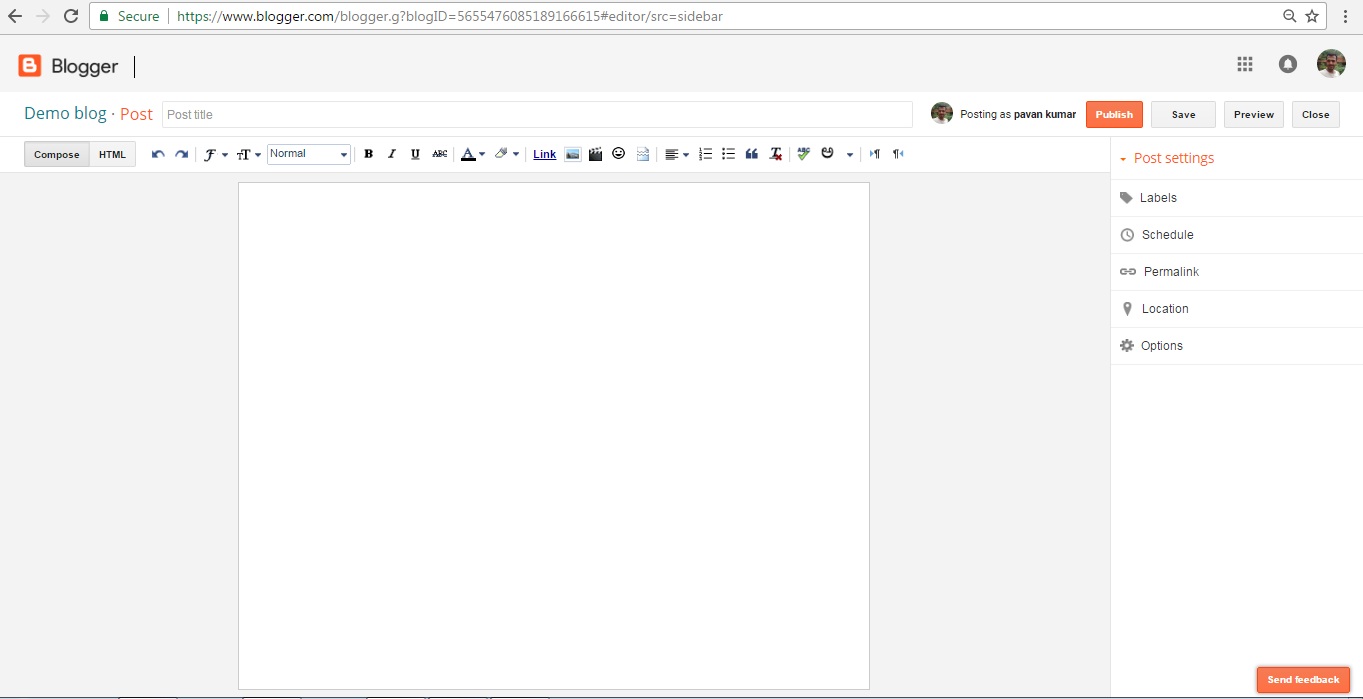Click the browser address bar URL
This screenshot has width=1363, height=699.
click(x=450, y=16)
